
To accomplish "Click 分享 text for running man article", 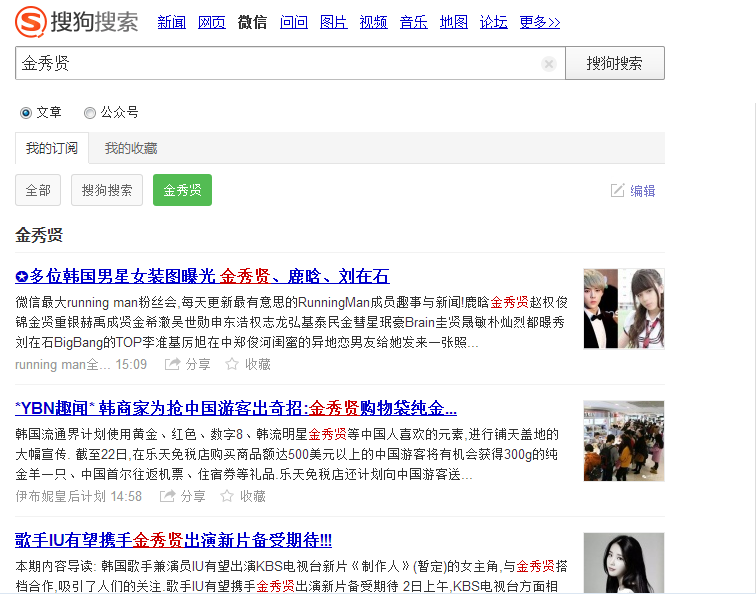I will tap(198, 364).
